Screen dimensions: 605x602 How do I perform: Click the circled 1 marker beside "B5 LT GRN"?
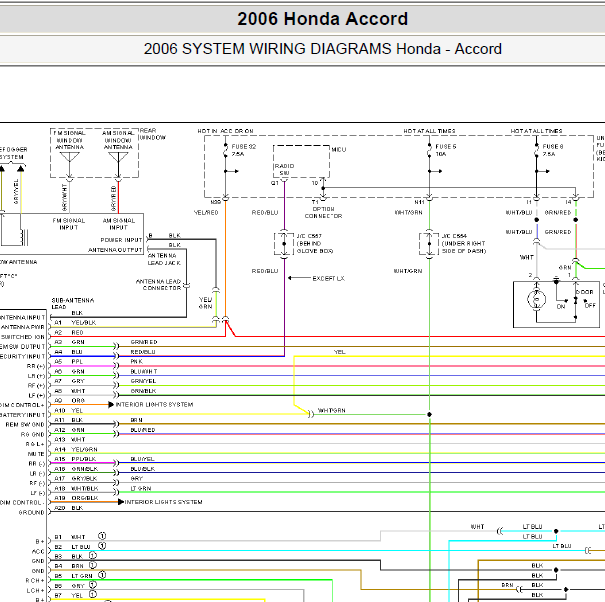(102, 575)
